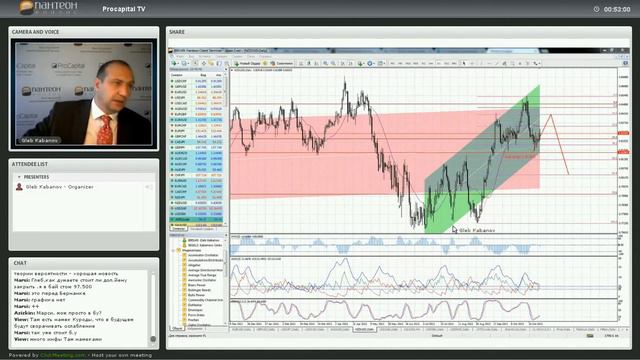The height and width of the screenshot is (360, 640).
Task: Open the Strategy Tester icon
Action: point(227,63)
